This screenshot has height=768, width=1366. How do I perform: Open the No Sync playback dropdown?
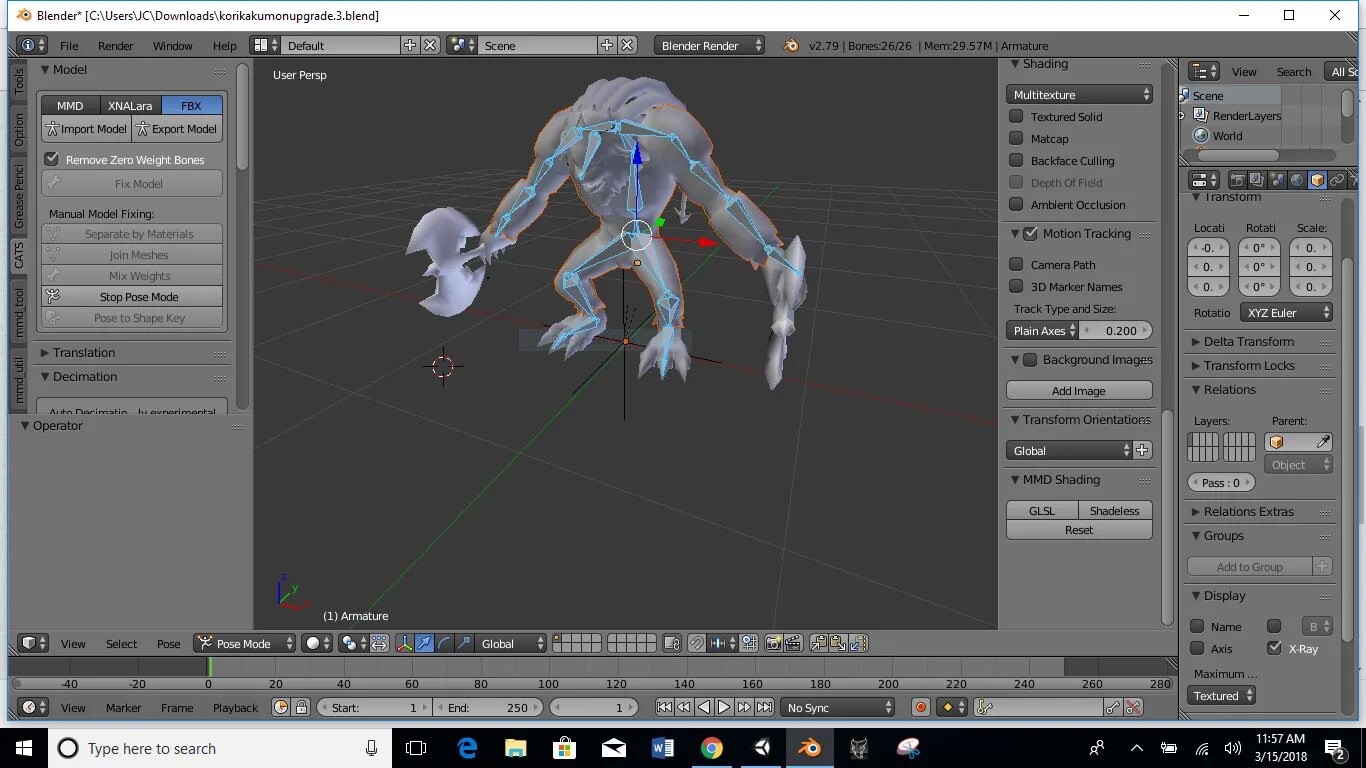[x=838, y=707]
